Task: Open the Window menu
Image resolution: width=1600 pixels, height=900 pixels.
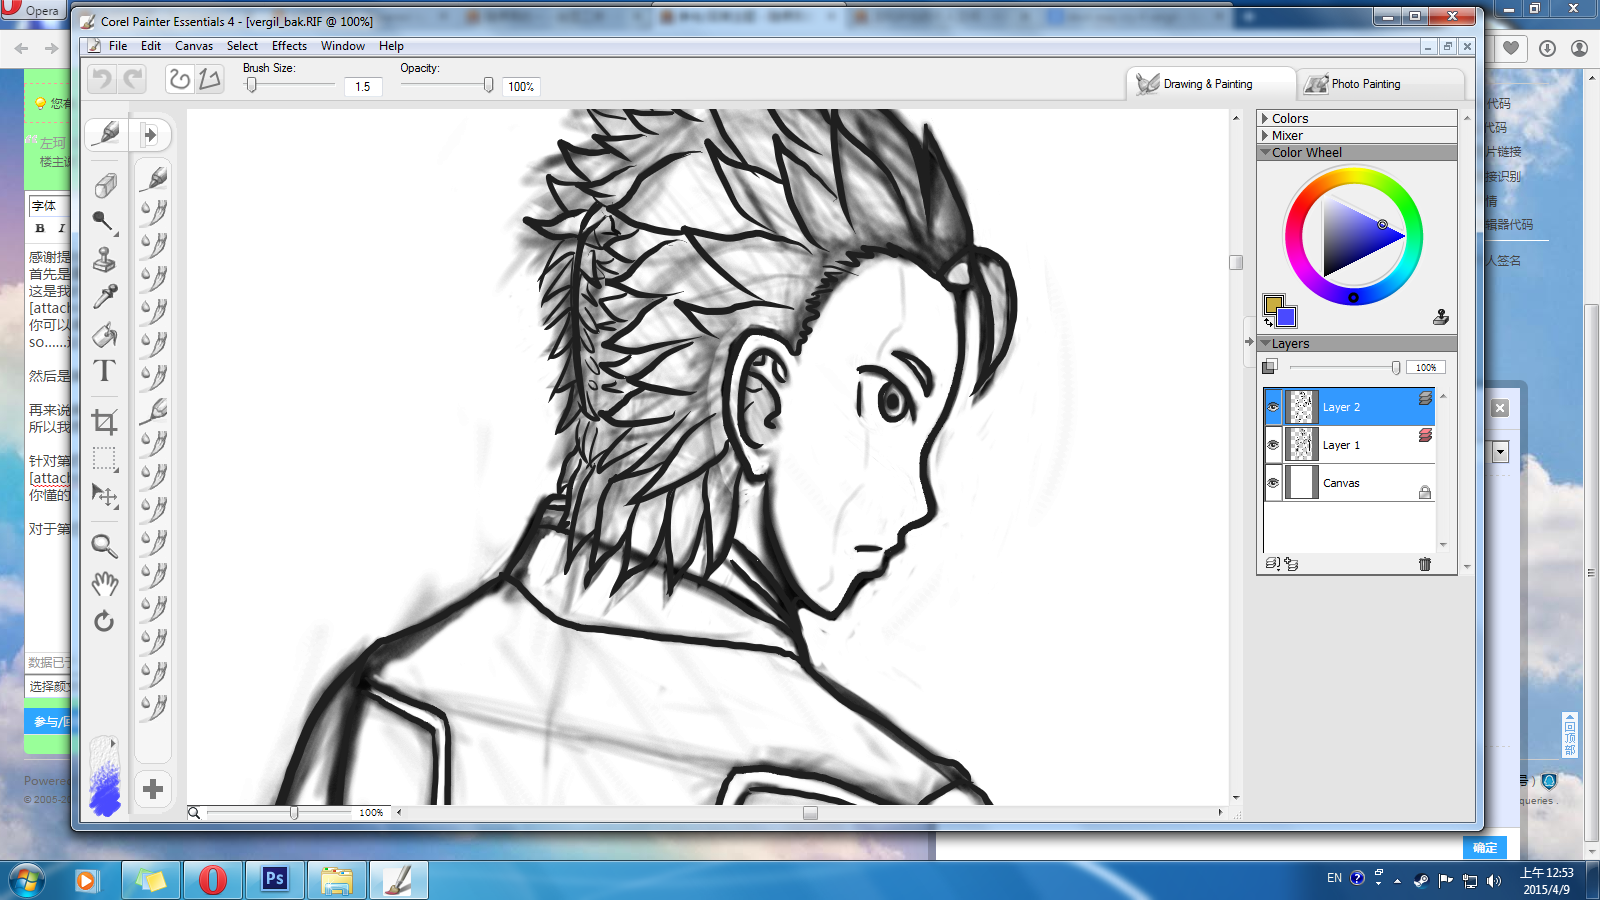Action: pos(342,46)
